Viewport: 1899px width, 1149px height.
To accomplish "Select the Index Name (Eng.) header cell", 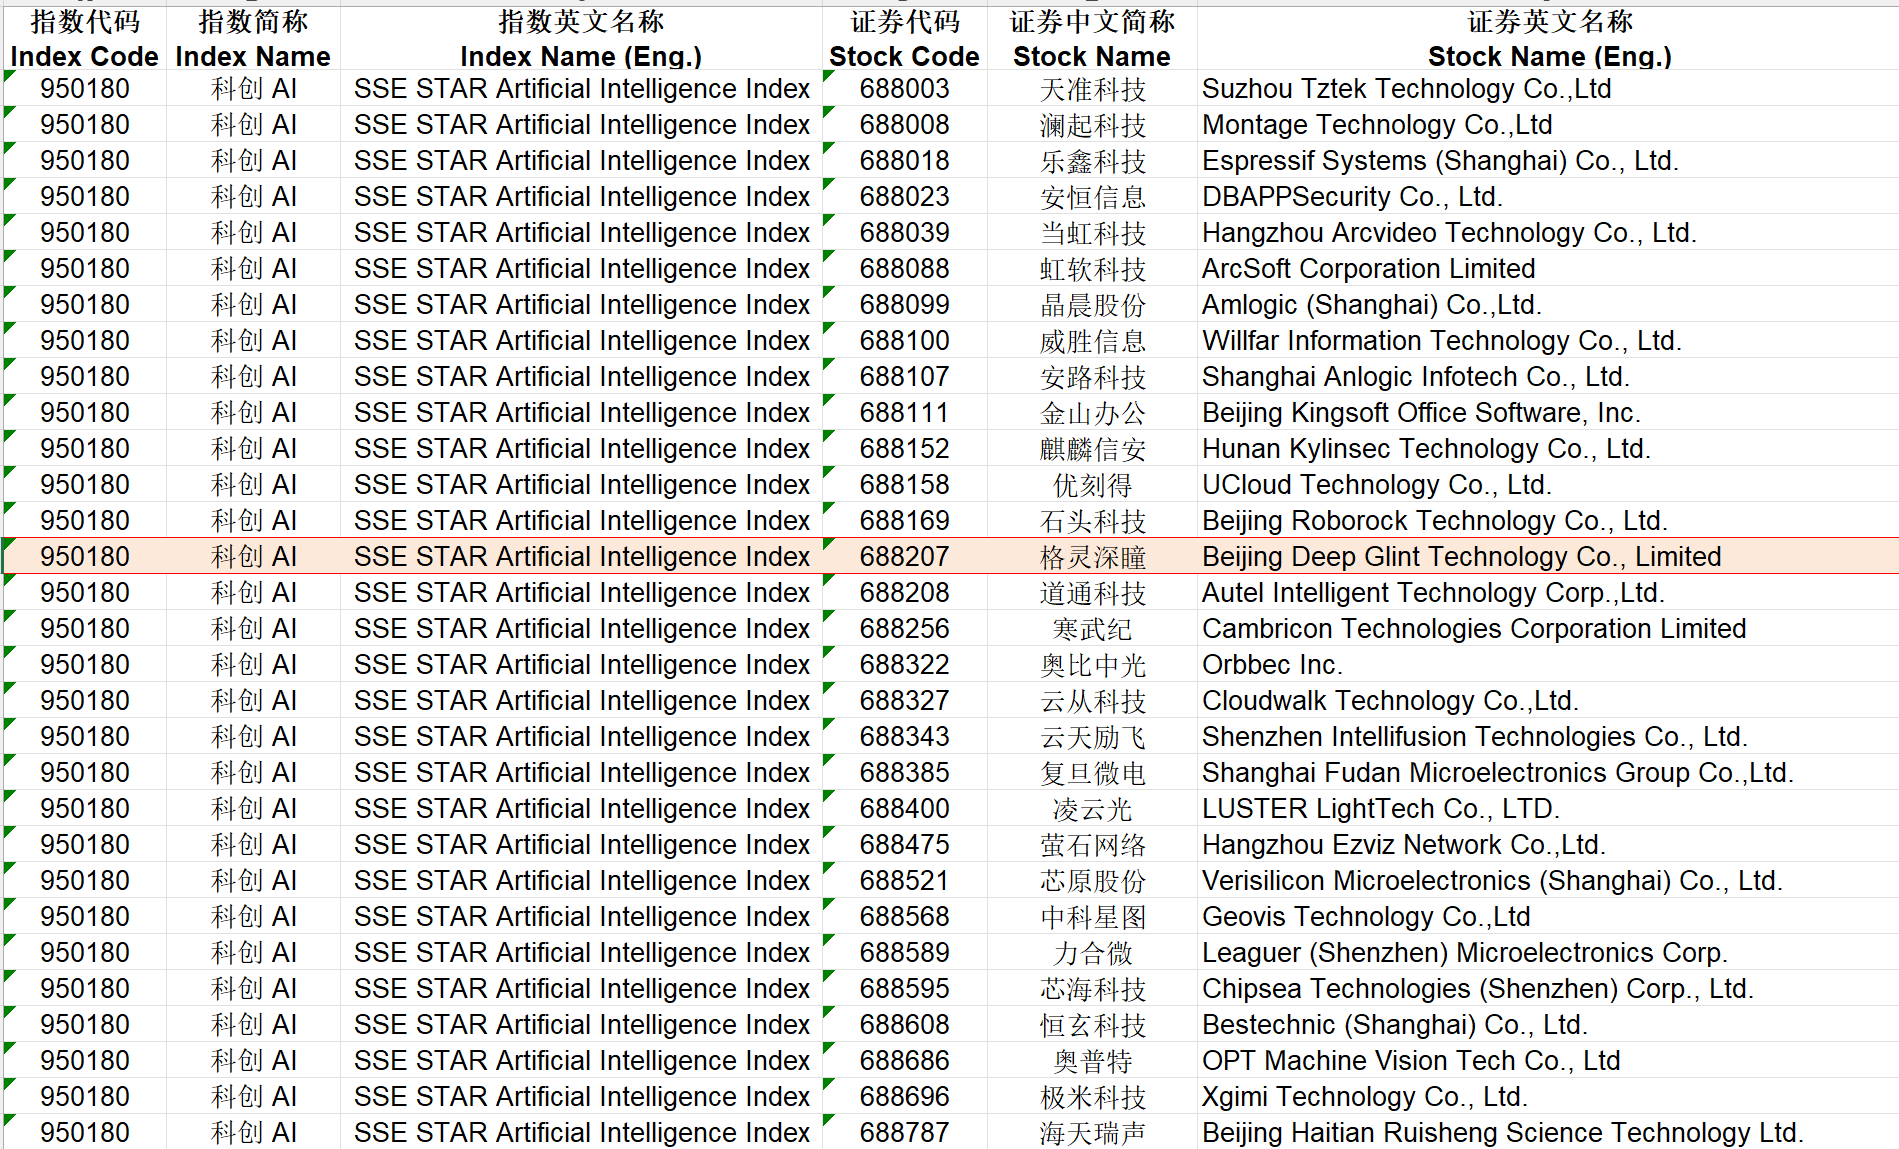I will pos(581,39).
